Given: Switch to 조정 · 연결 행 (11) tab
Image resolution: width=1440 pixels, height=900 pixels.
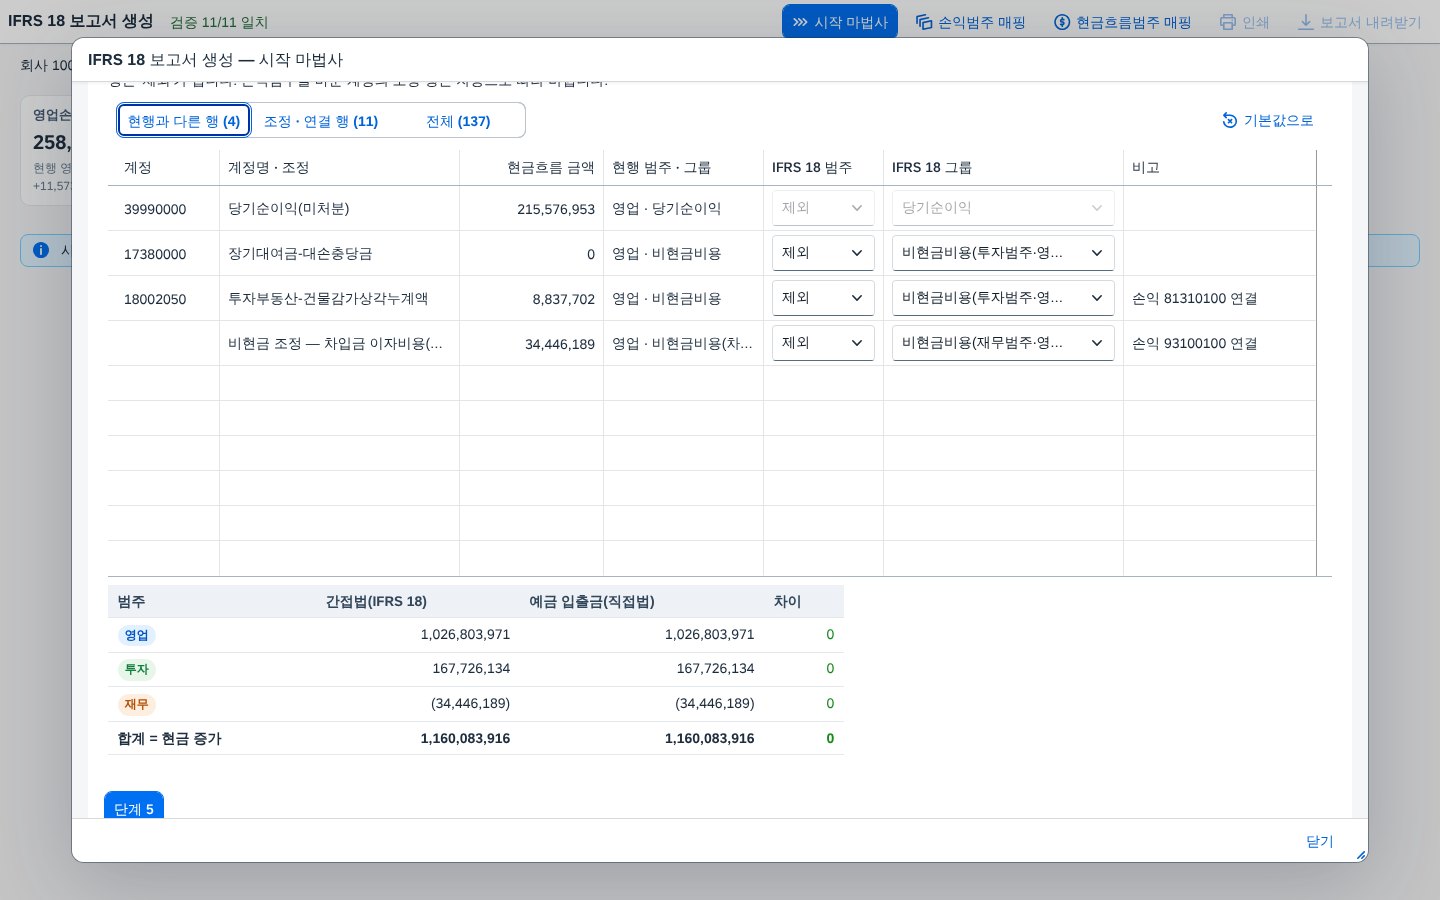Looking at the screenshot, I should point(321,121).
